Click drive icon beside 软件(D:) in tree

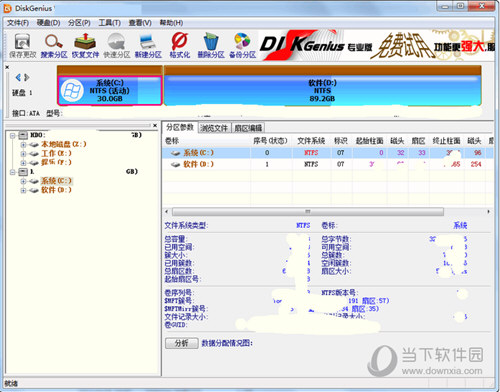34,190
